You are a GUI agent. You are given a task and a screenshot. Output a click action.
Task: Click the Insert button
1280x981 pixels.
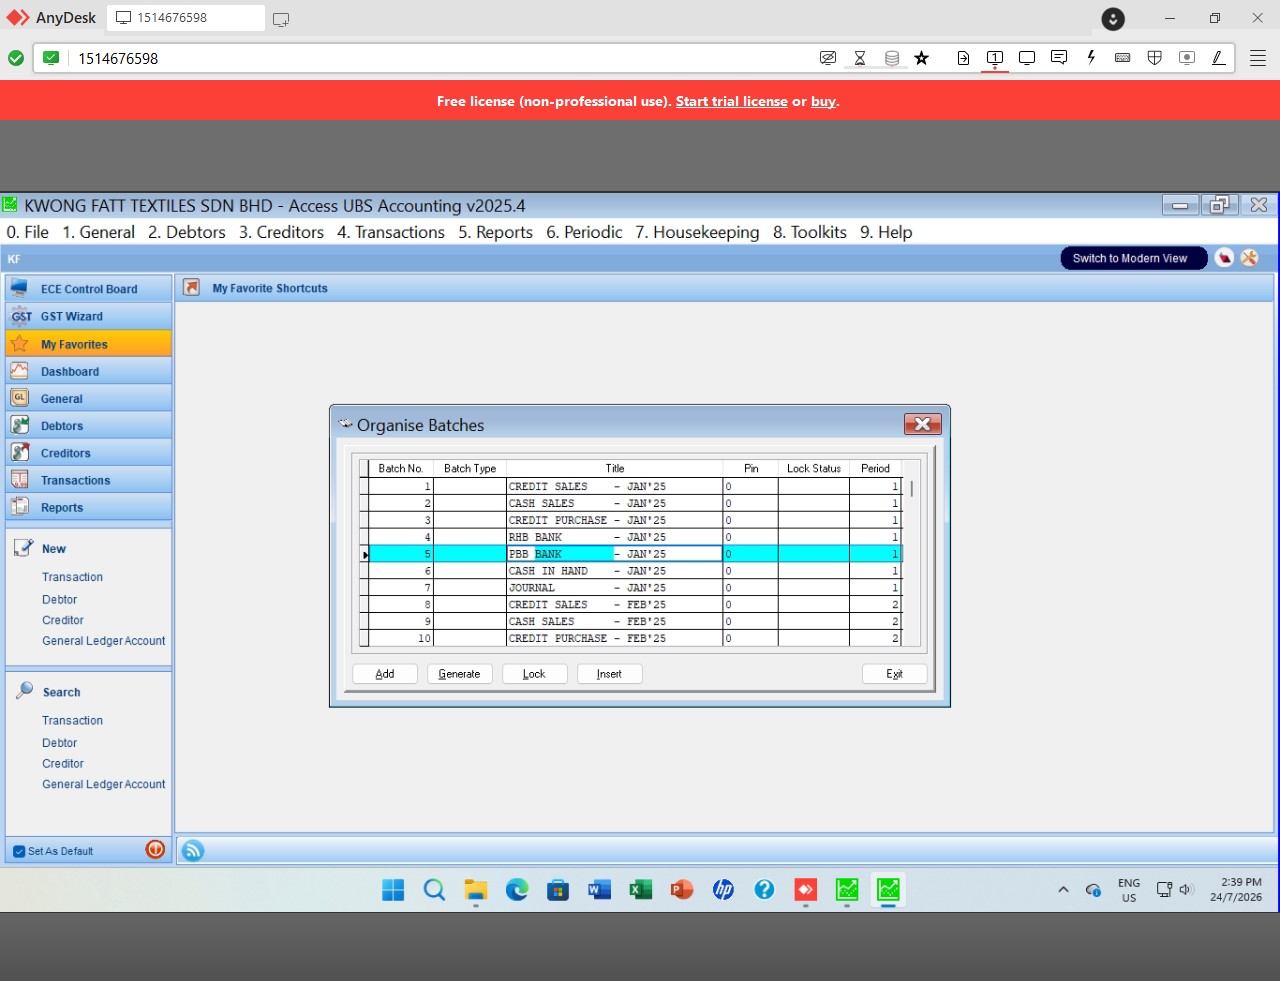click(610, 674)
